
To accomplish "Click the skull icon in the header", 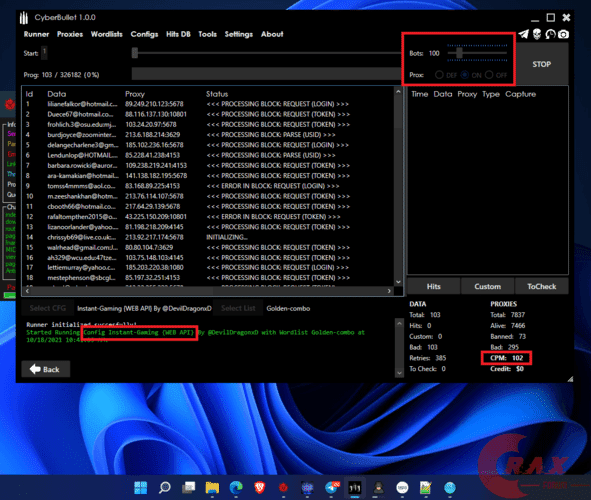I will pyautogui.click(x=537, y=34).
